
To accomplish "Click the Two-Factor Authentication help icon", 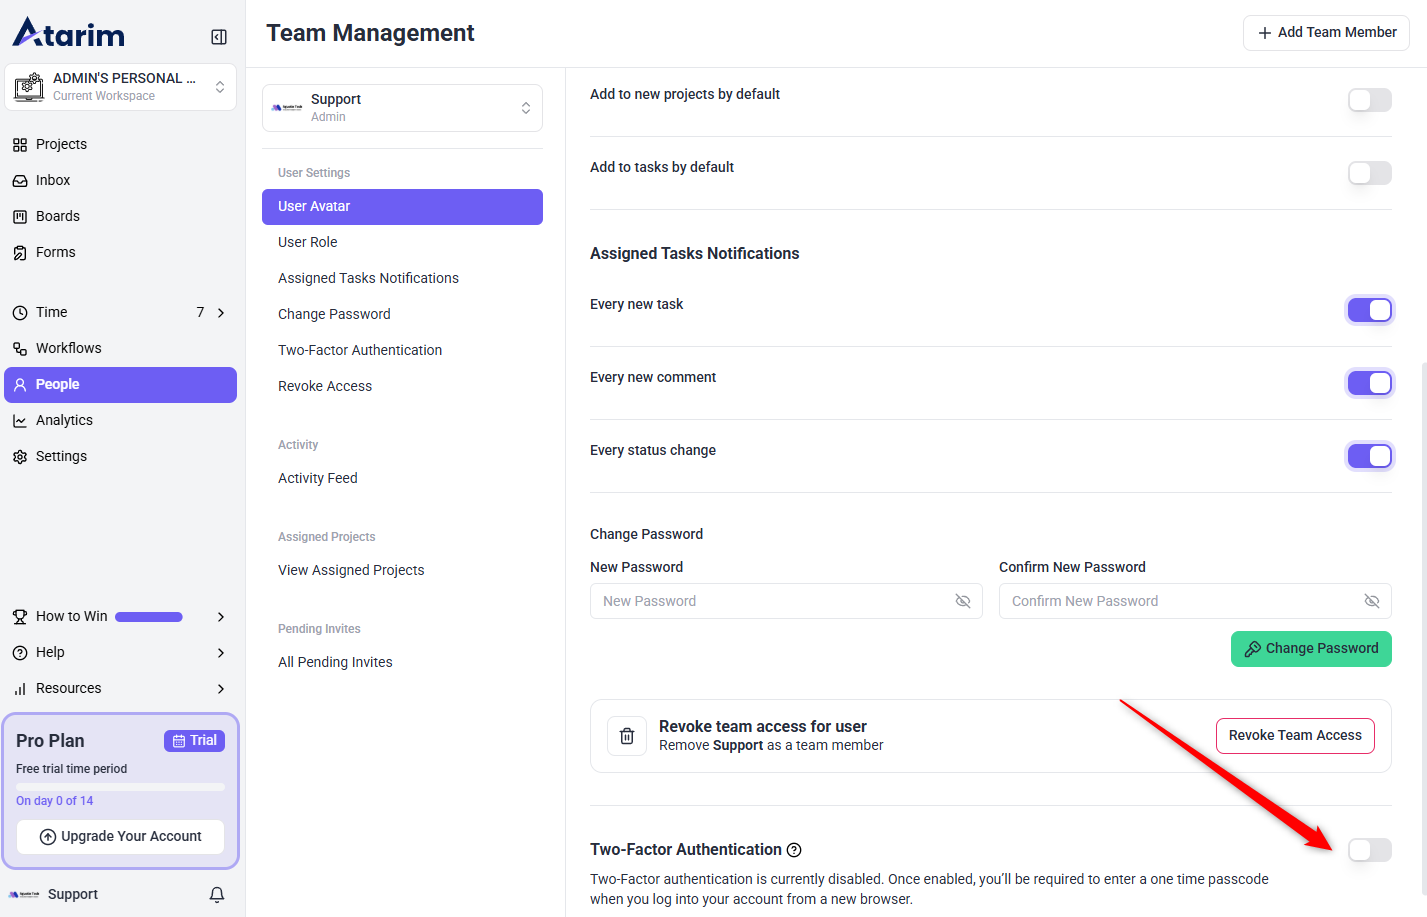I will (x=794, y=850).
